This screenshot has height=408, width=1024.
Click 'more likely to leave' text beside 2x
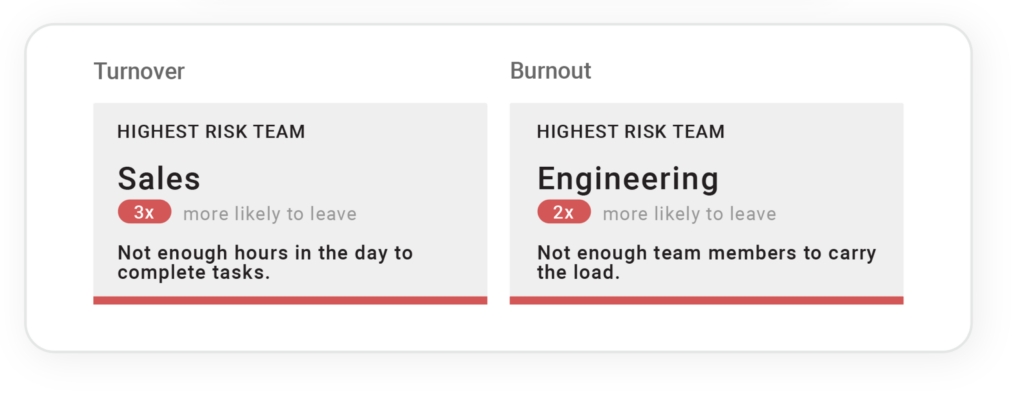pos(689,214)
